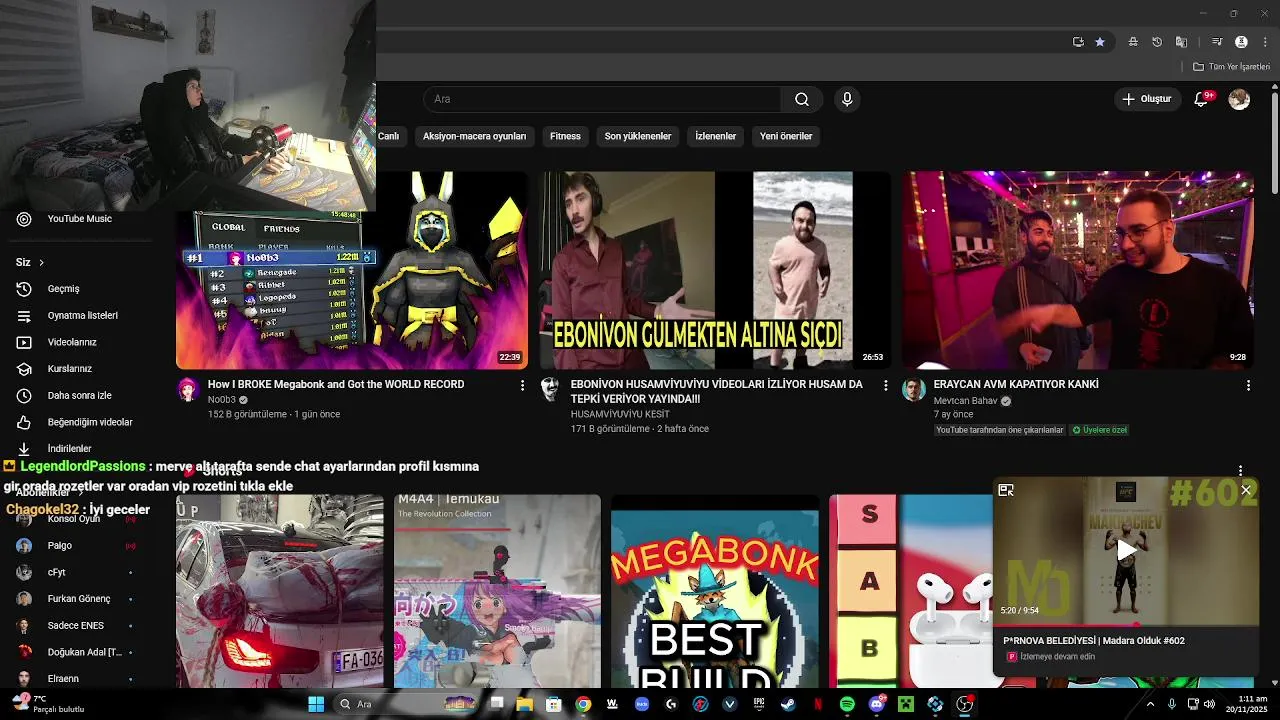1280x720 pixels.
Task: Open the cFyt subscription channel
Action: click(x=80, y=572)
